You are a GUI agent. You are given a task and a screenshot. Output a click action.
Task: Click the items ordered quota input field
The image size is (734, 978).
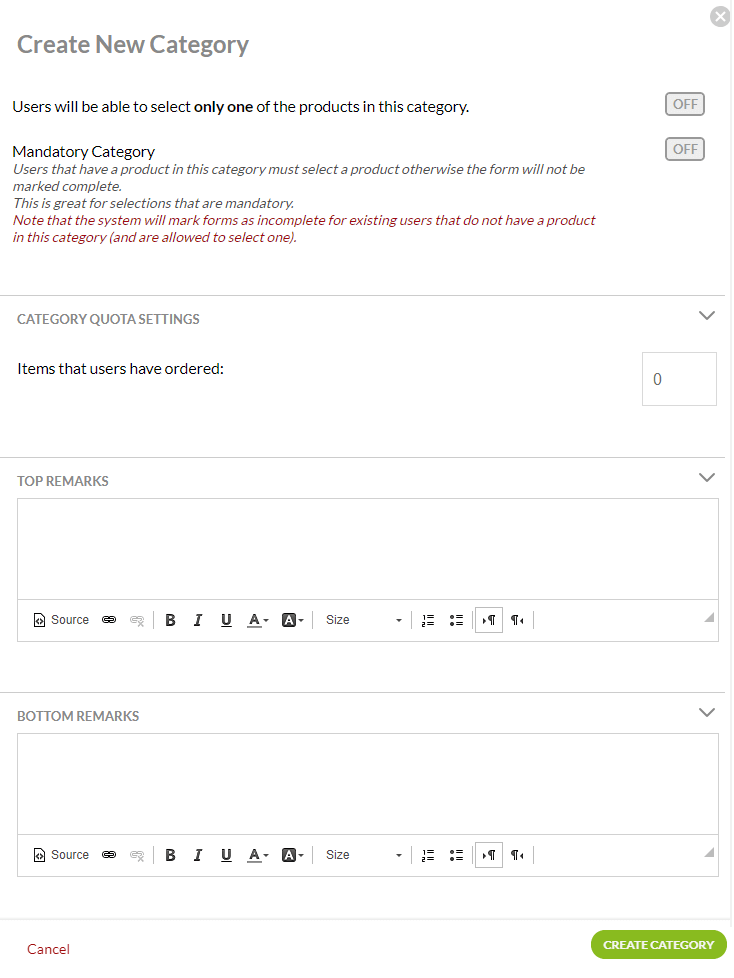[679, 379]
